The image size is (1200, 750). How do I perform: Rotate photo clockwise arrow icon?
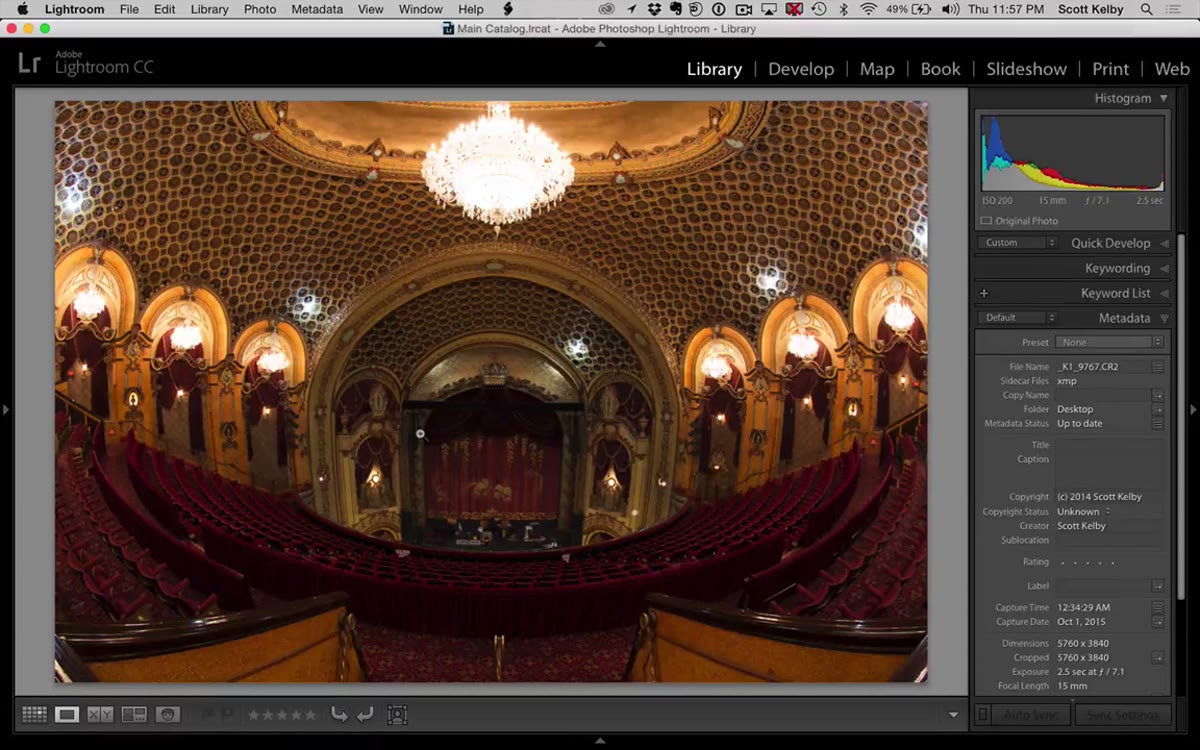tap(365, 715)
